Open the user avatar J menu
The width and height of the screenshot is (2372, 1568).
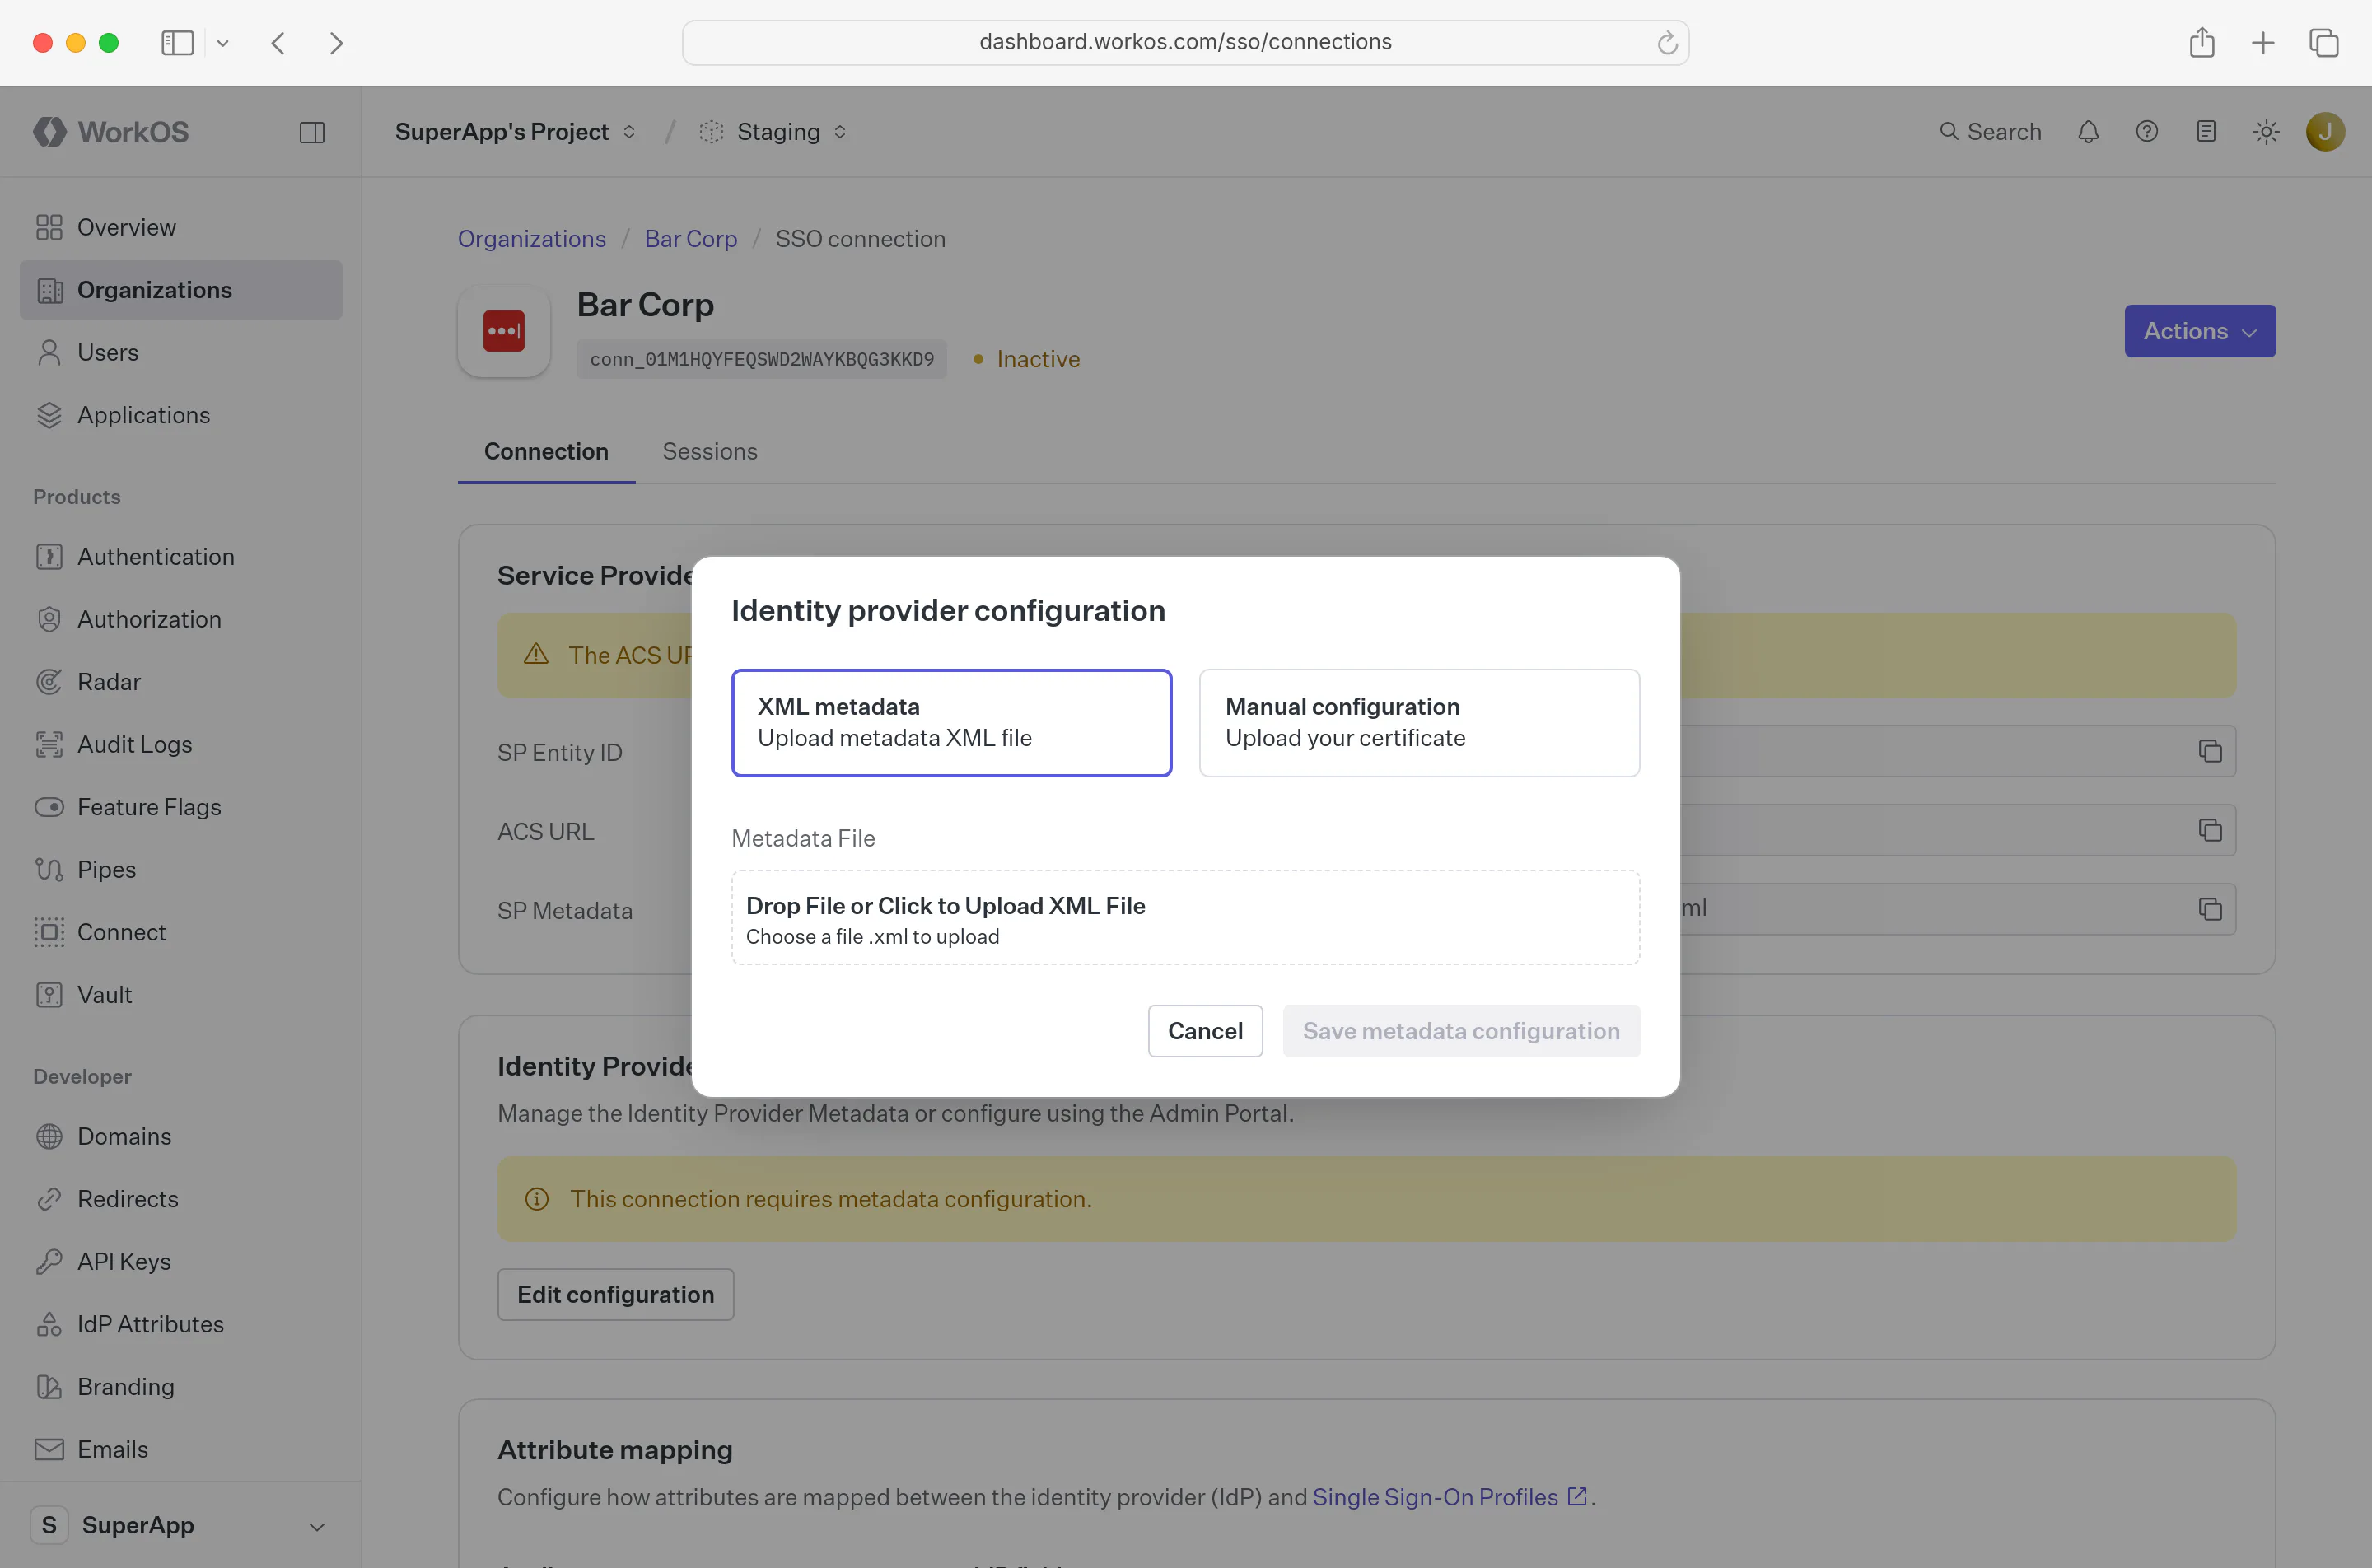2325,132
